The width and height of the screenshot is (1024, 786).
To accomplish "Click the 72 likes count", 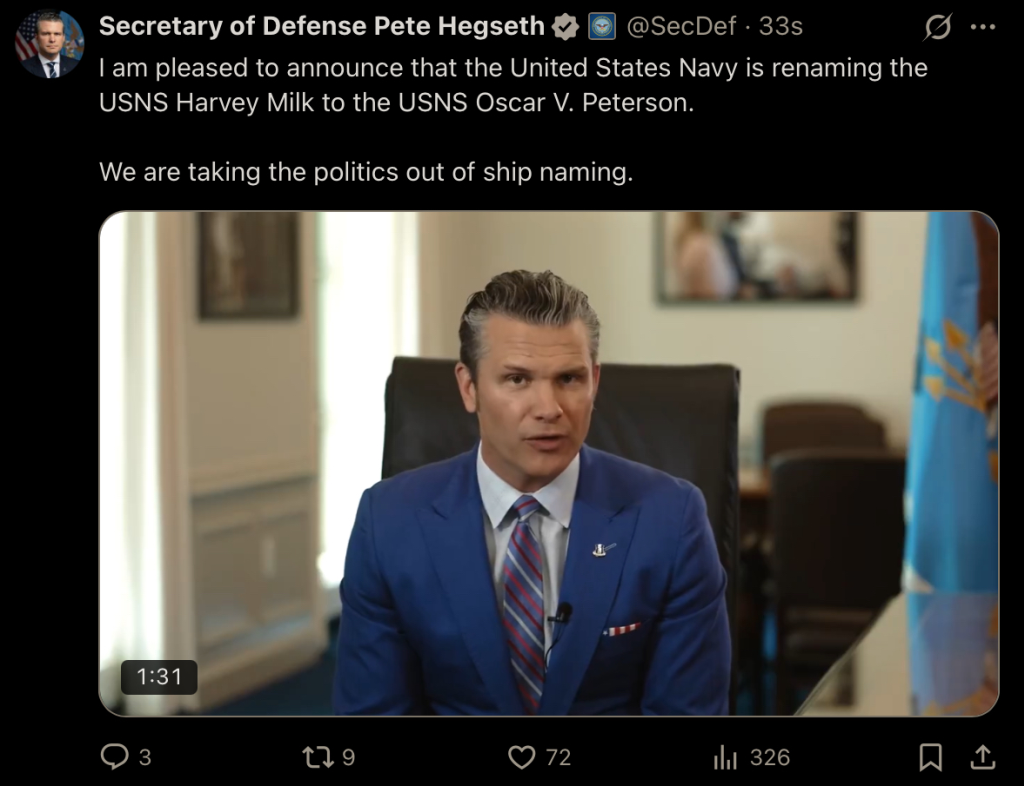I will click(558, 758).
